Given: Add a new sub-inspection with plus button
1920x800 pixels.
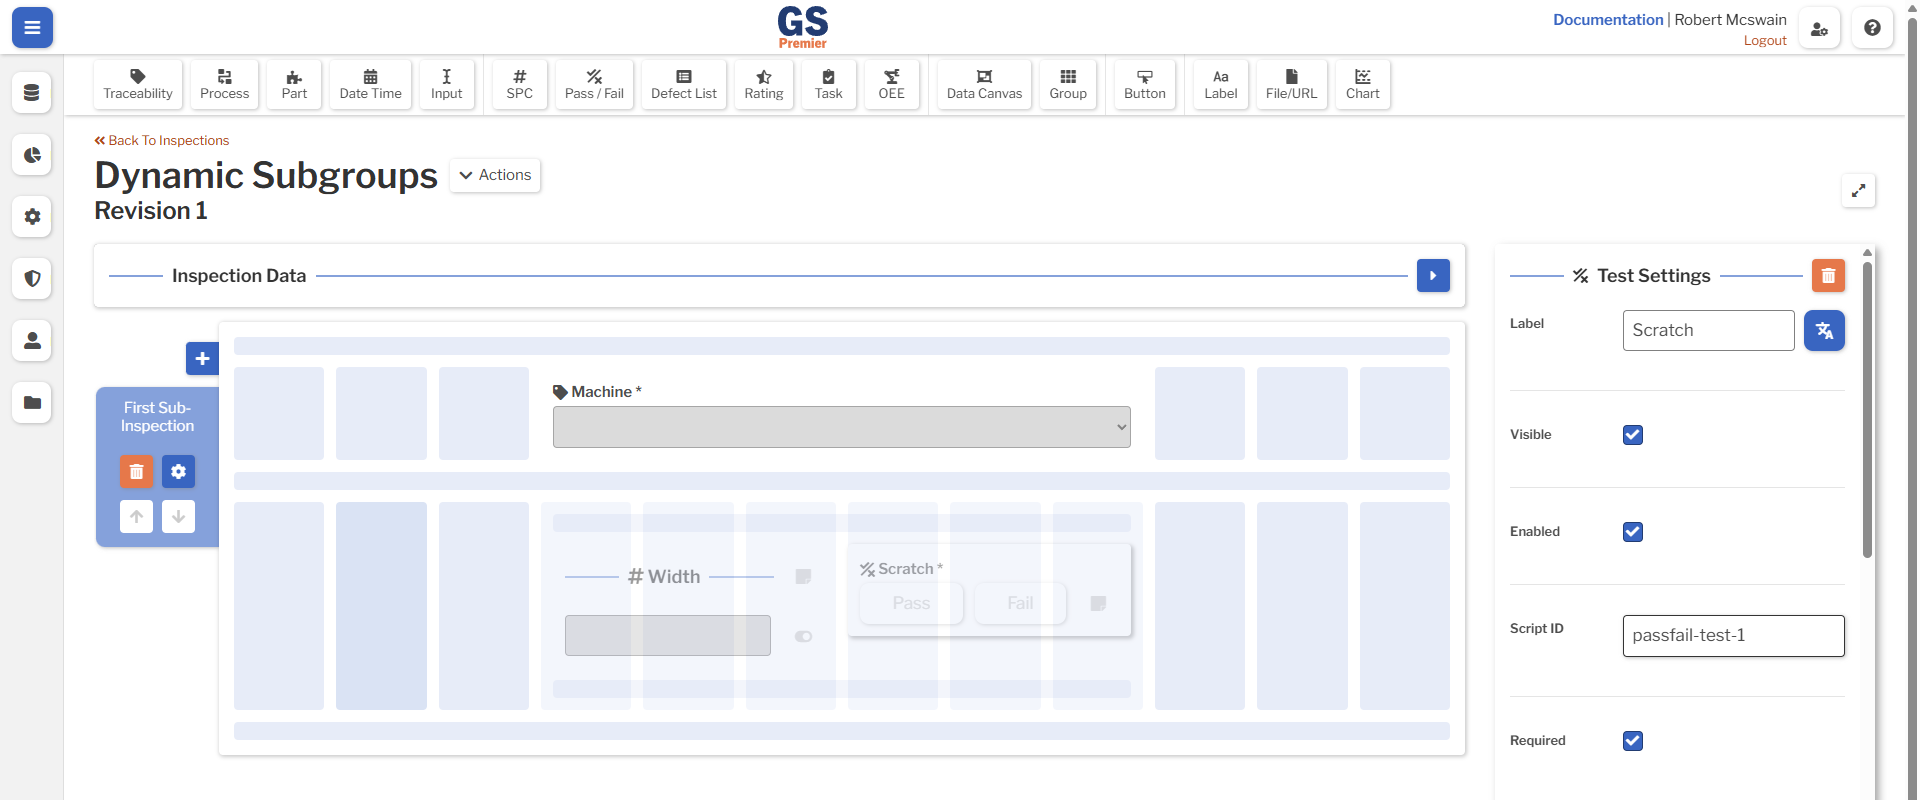Looking at the screenshot, I should 202,358.
